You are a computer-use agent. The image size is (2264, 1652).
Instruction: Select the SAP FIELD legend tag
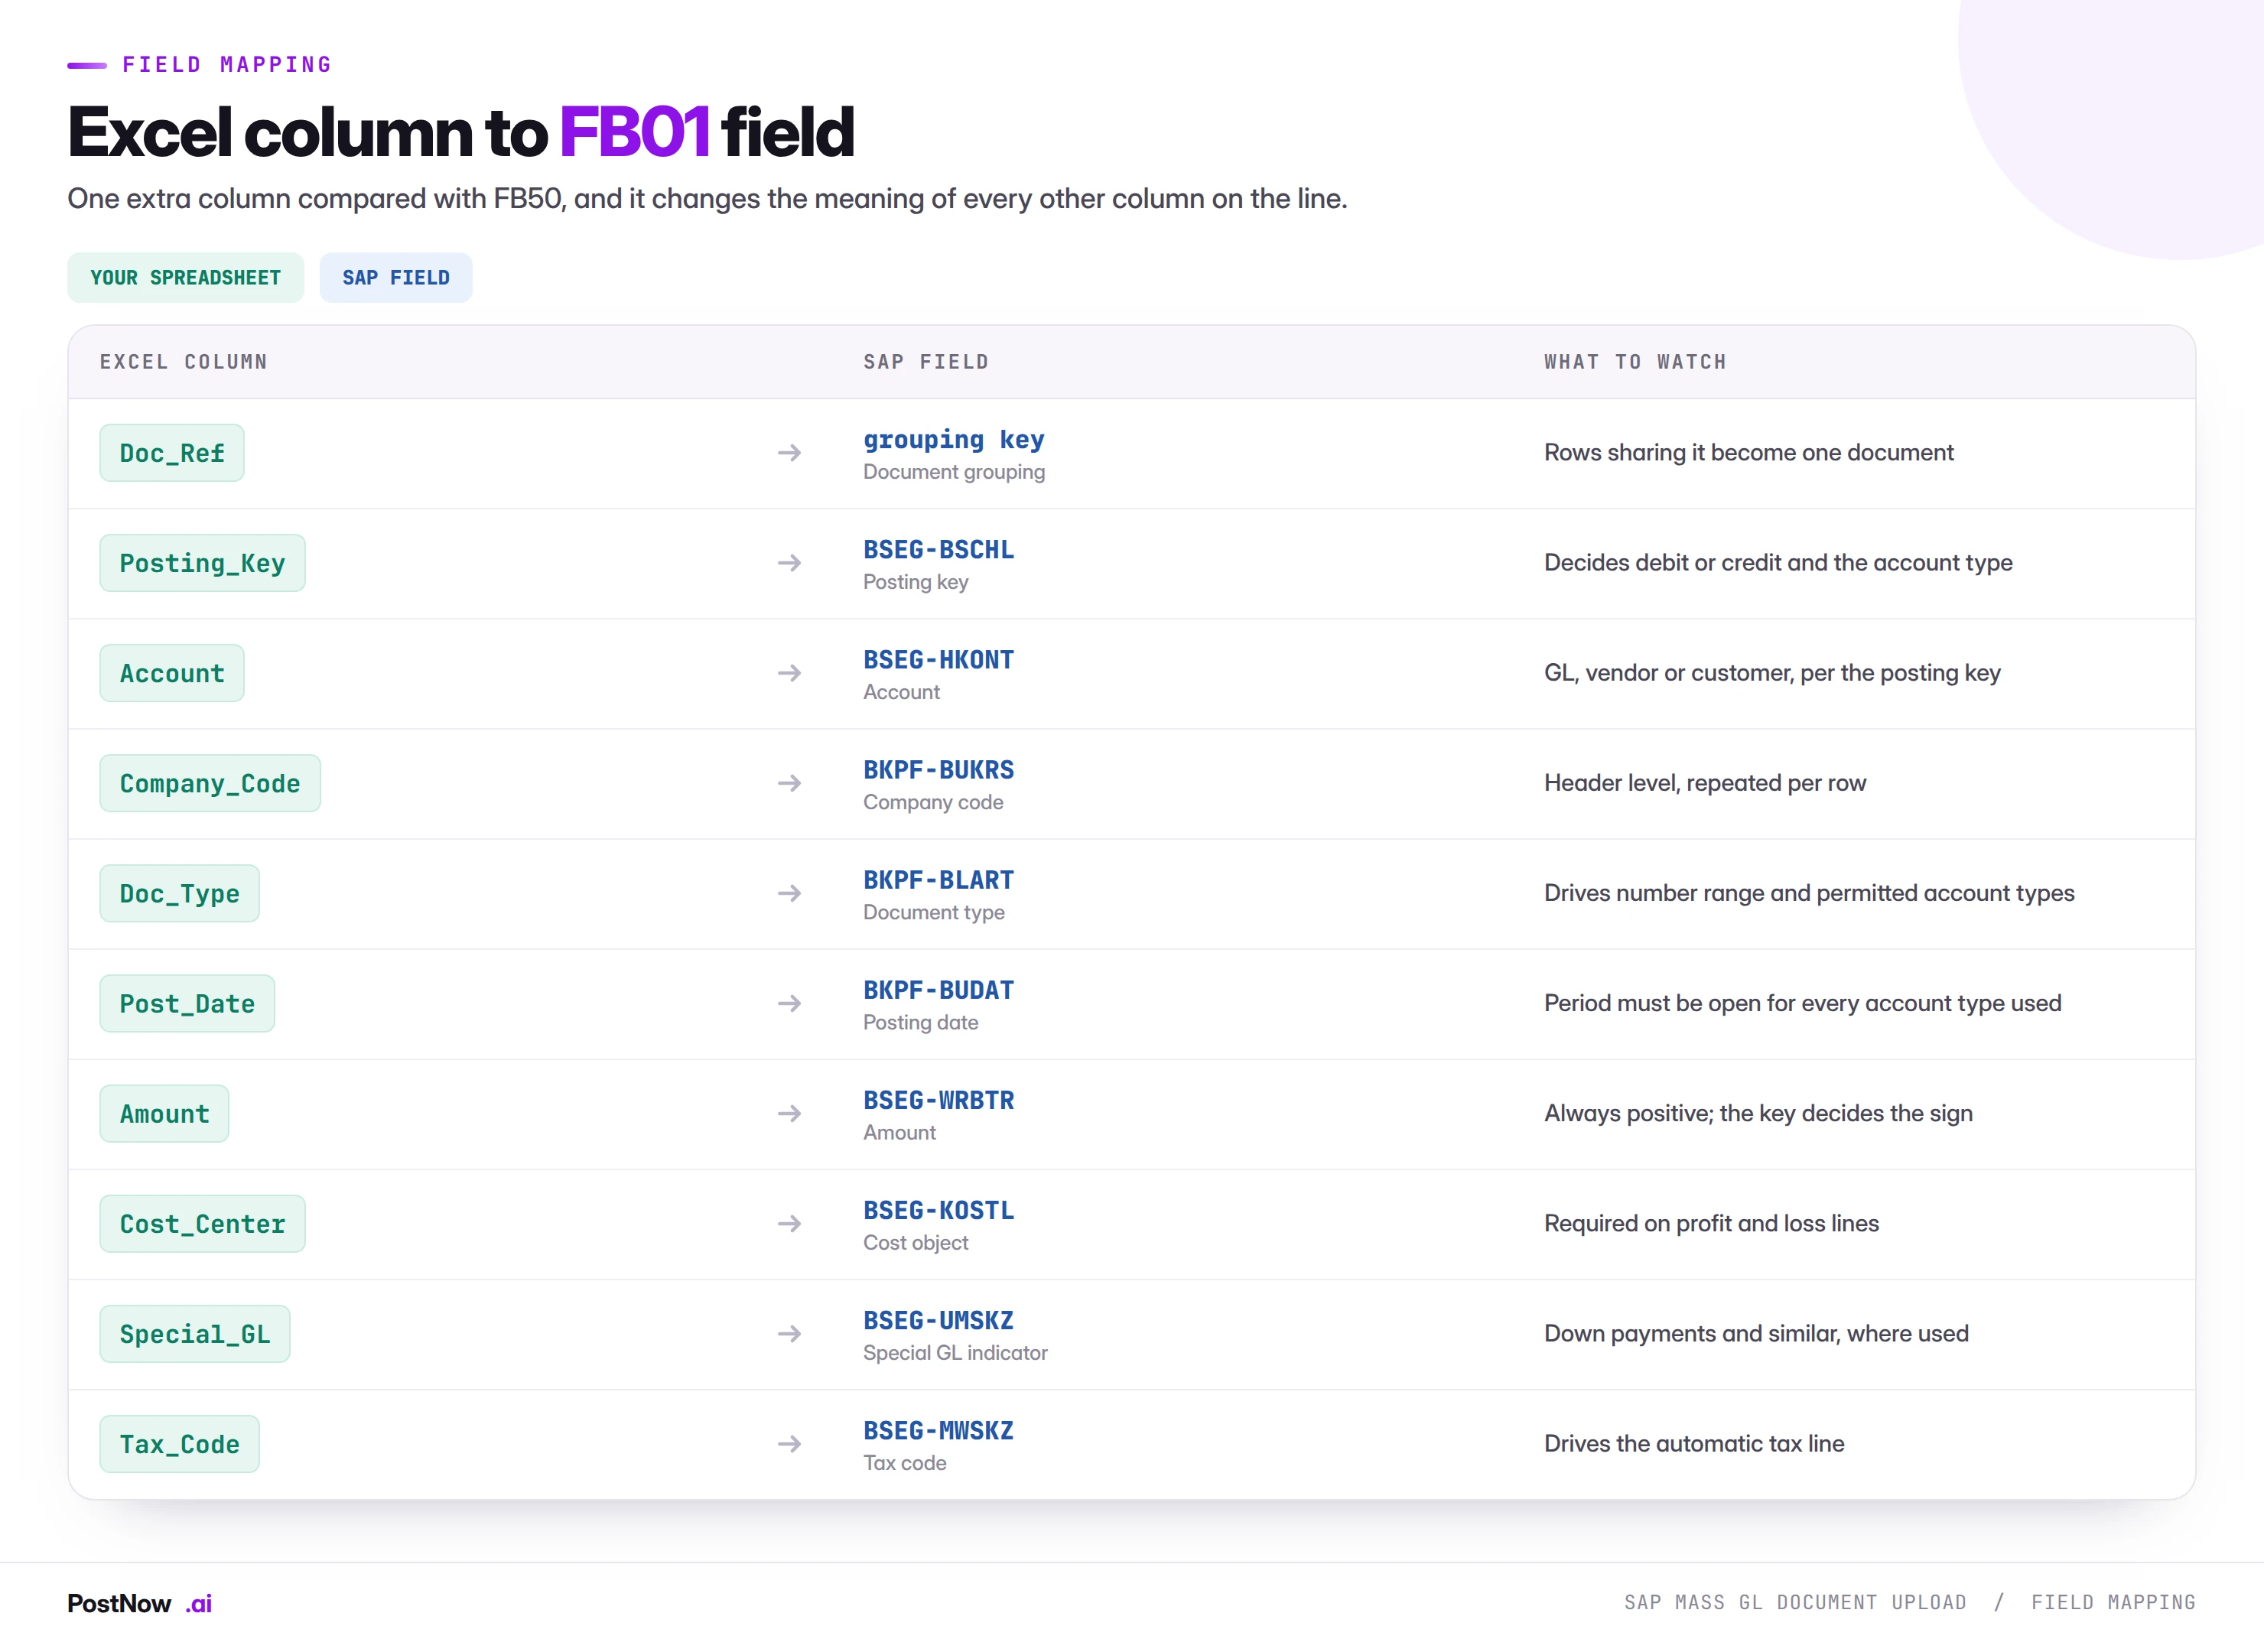click(x=396, y=277)
